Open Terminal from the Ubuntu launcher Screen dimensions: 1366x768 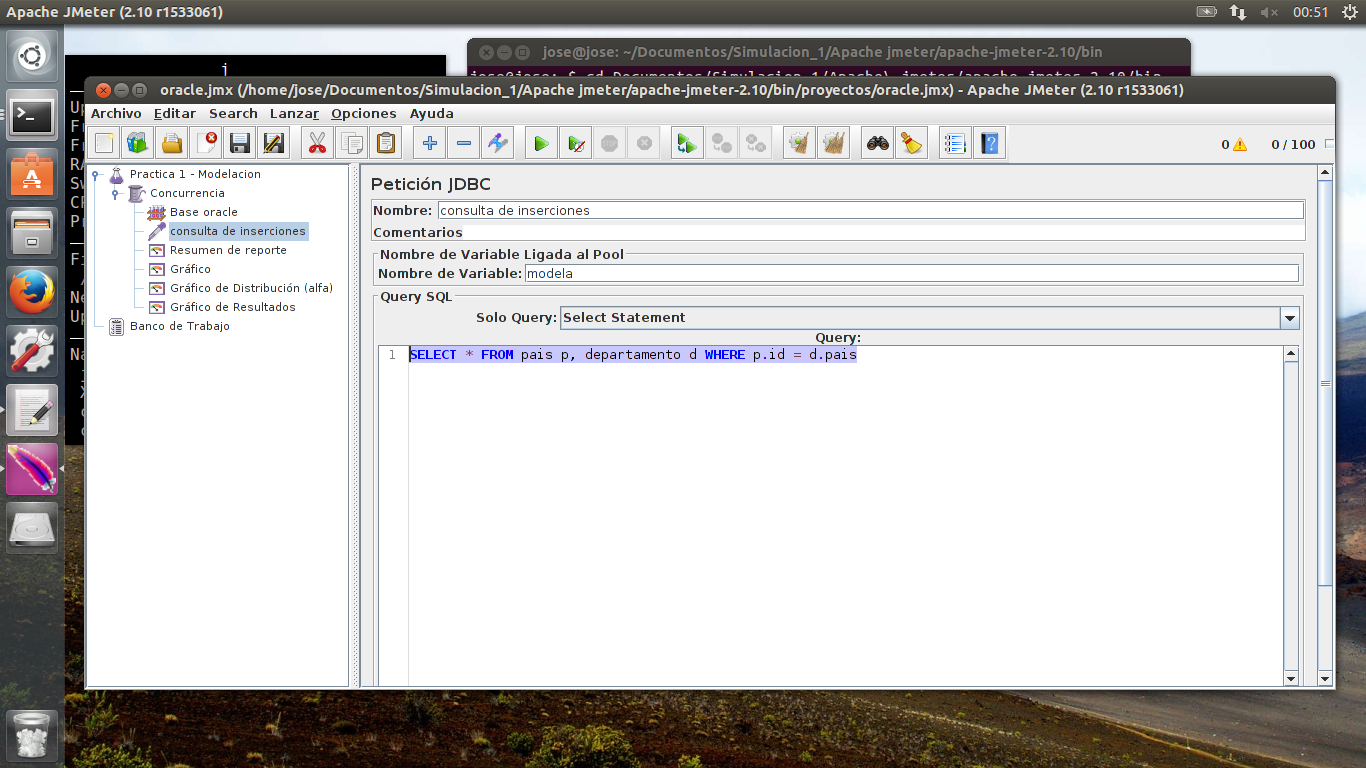pyautogui.click(x=33, y=117)
